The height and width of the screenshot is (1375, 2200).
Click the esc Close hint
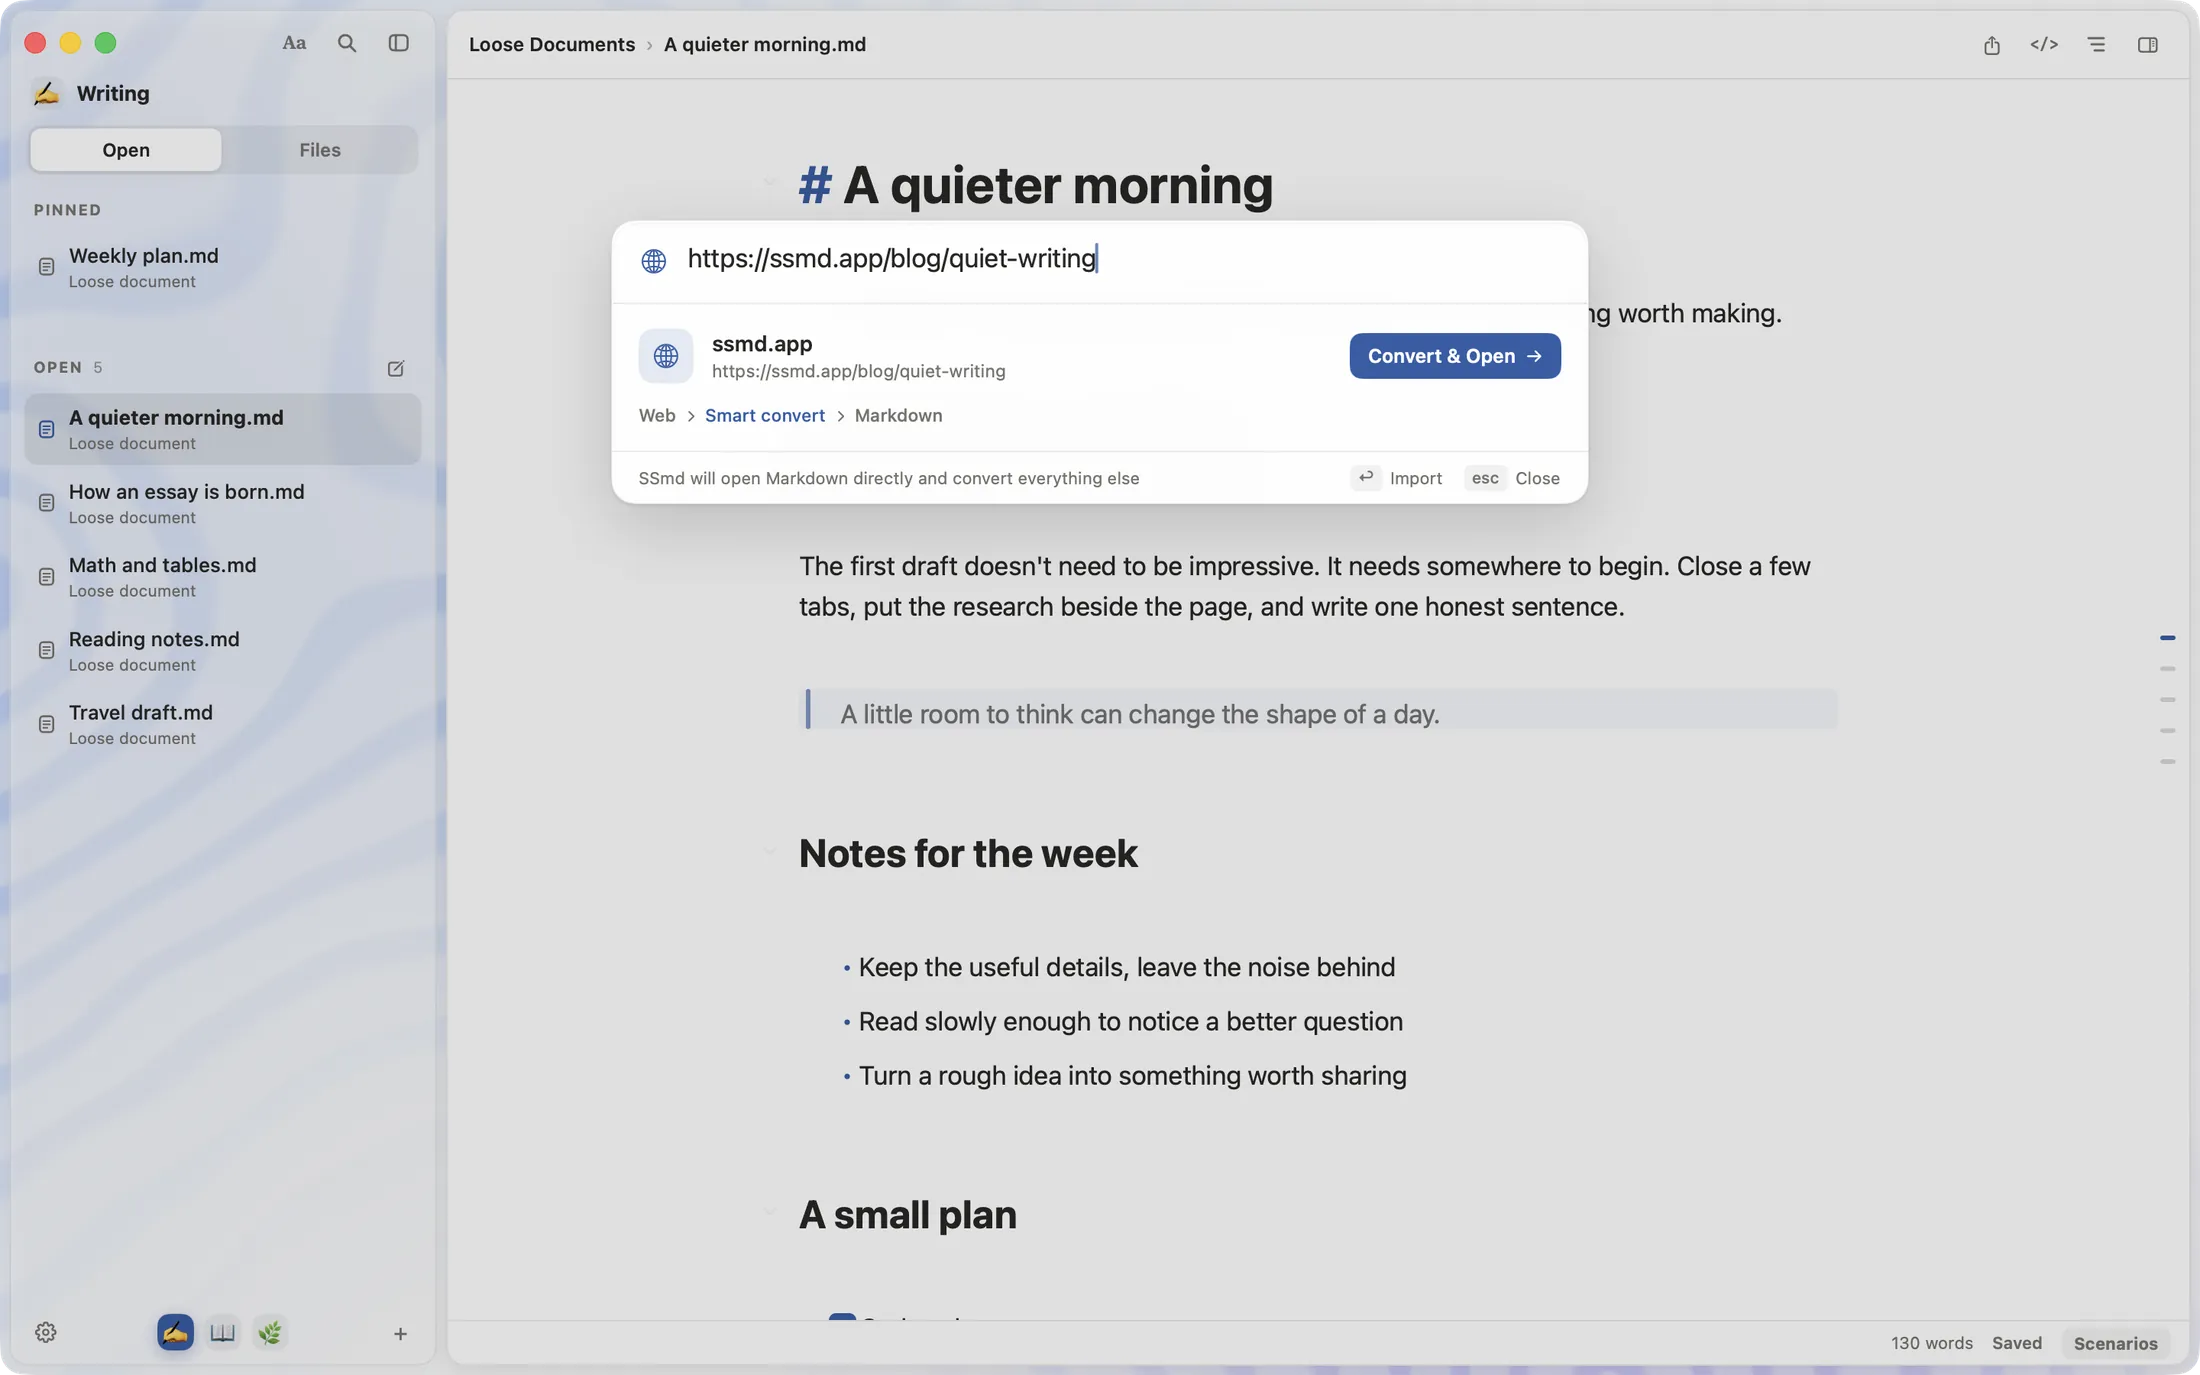1512,478
